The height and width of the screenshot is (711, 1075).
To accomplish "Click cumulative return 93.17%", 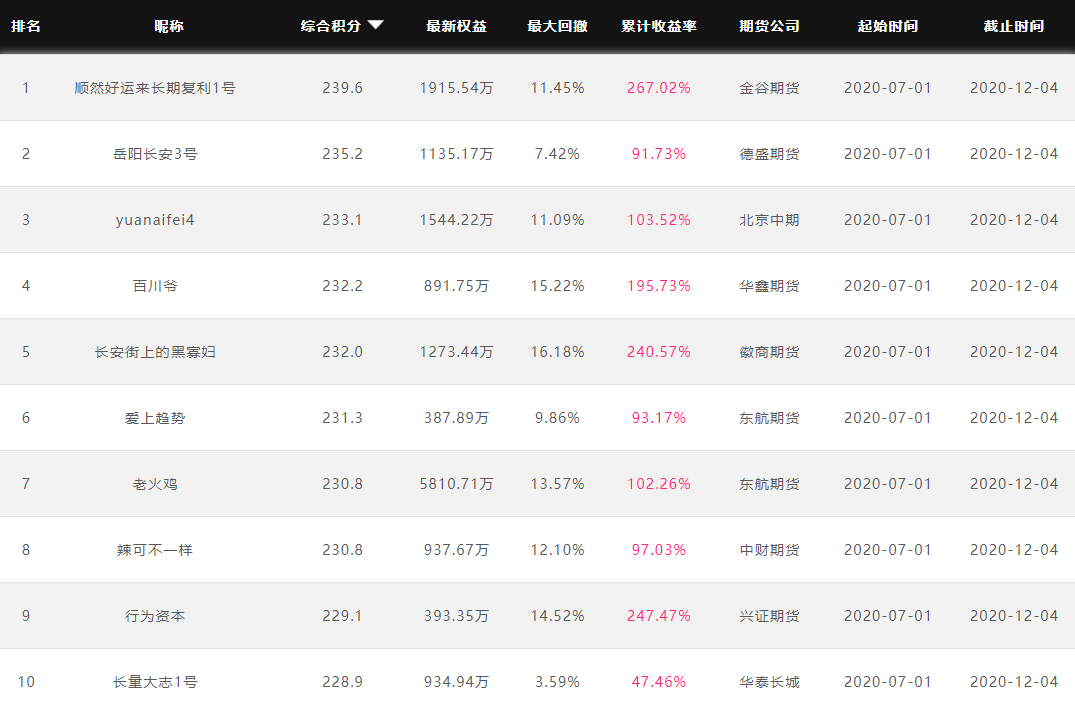I will pyautogui.click(x=659, y=418).
